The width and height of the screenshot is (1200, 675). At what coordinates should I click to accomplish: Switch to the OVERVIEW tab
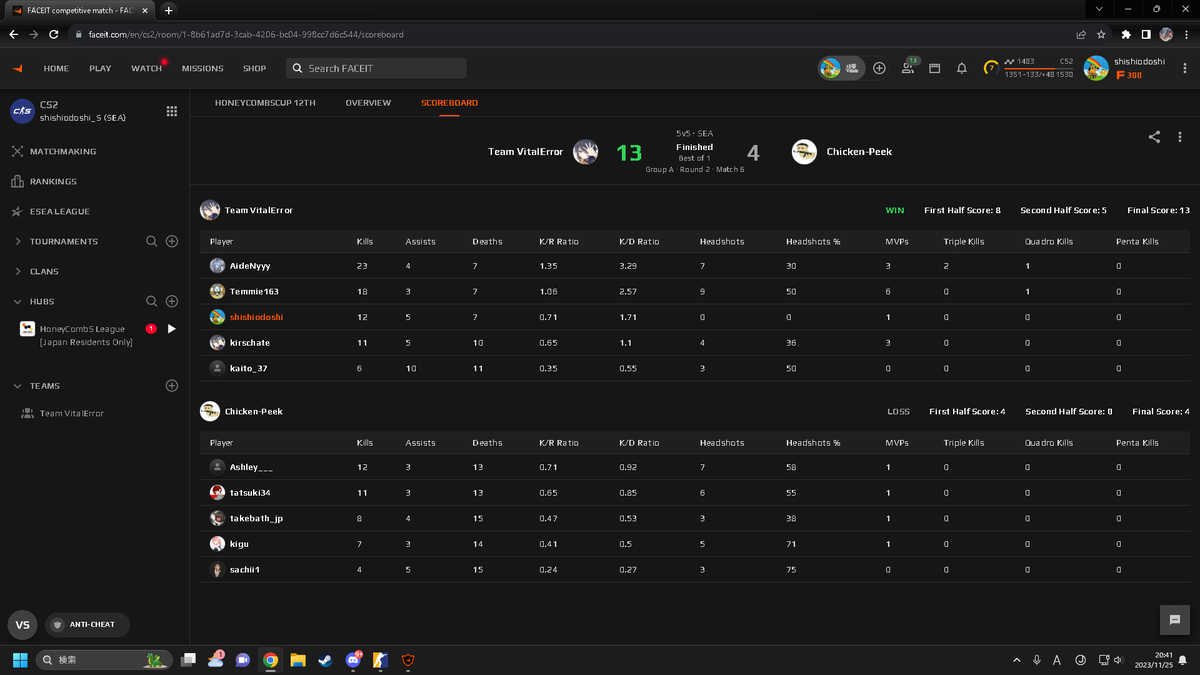[x=368, y=102]
